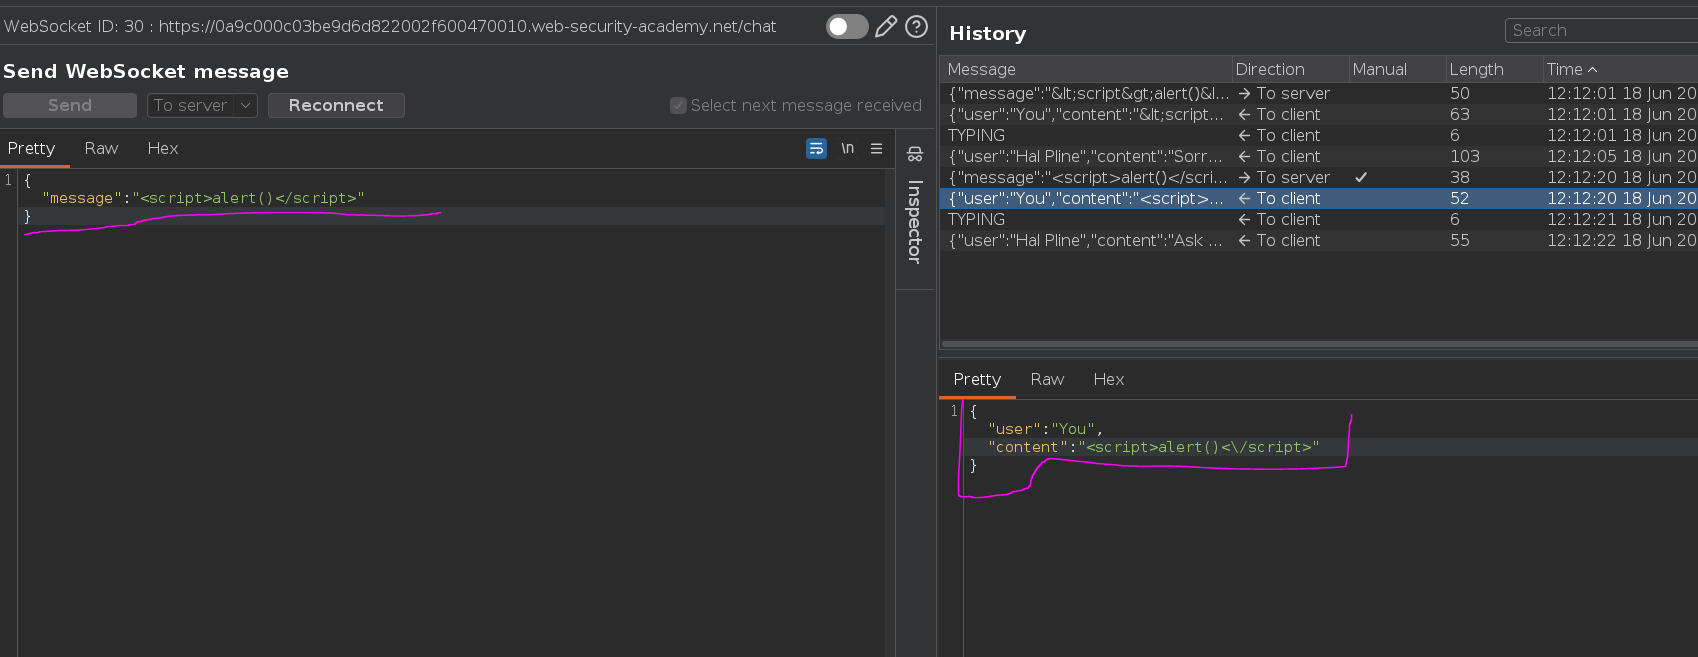
Task: Click the "user":"You" line in response viewer
Action: (1044, 429)
